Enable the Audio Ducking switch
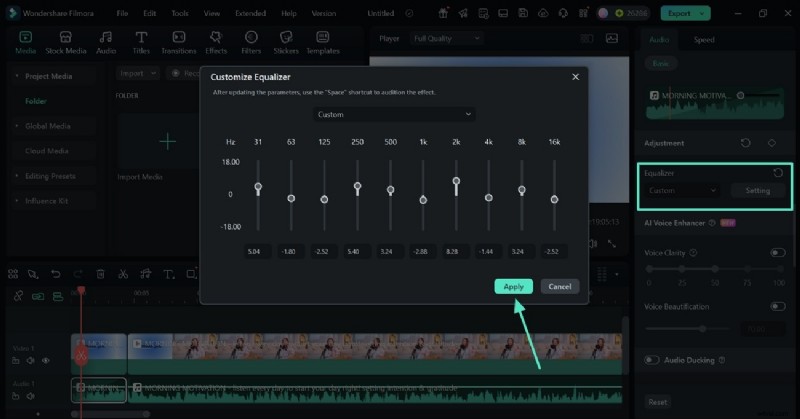This screenshot has height=419, width=800. click(x=652, y=360)
